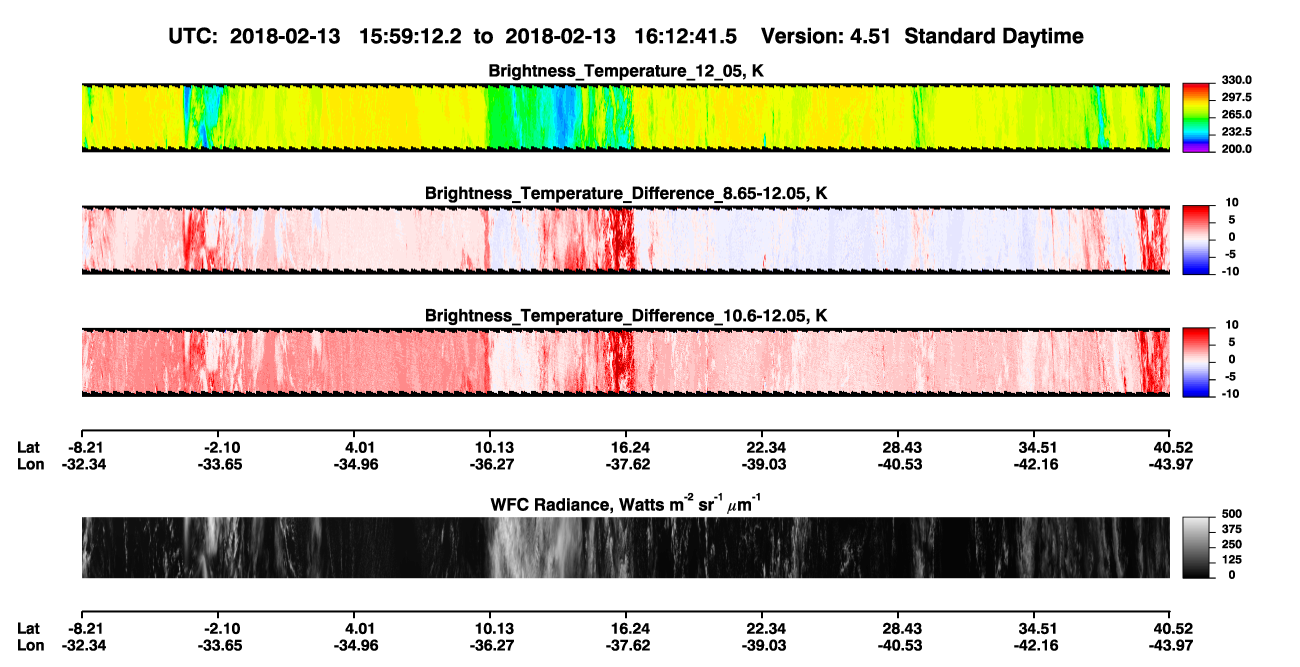Click the 250 tick on WFC colorbar
This screenshot has width=1300, height=667.
click(x=1232, y=544)
